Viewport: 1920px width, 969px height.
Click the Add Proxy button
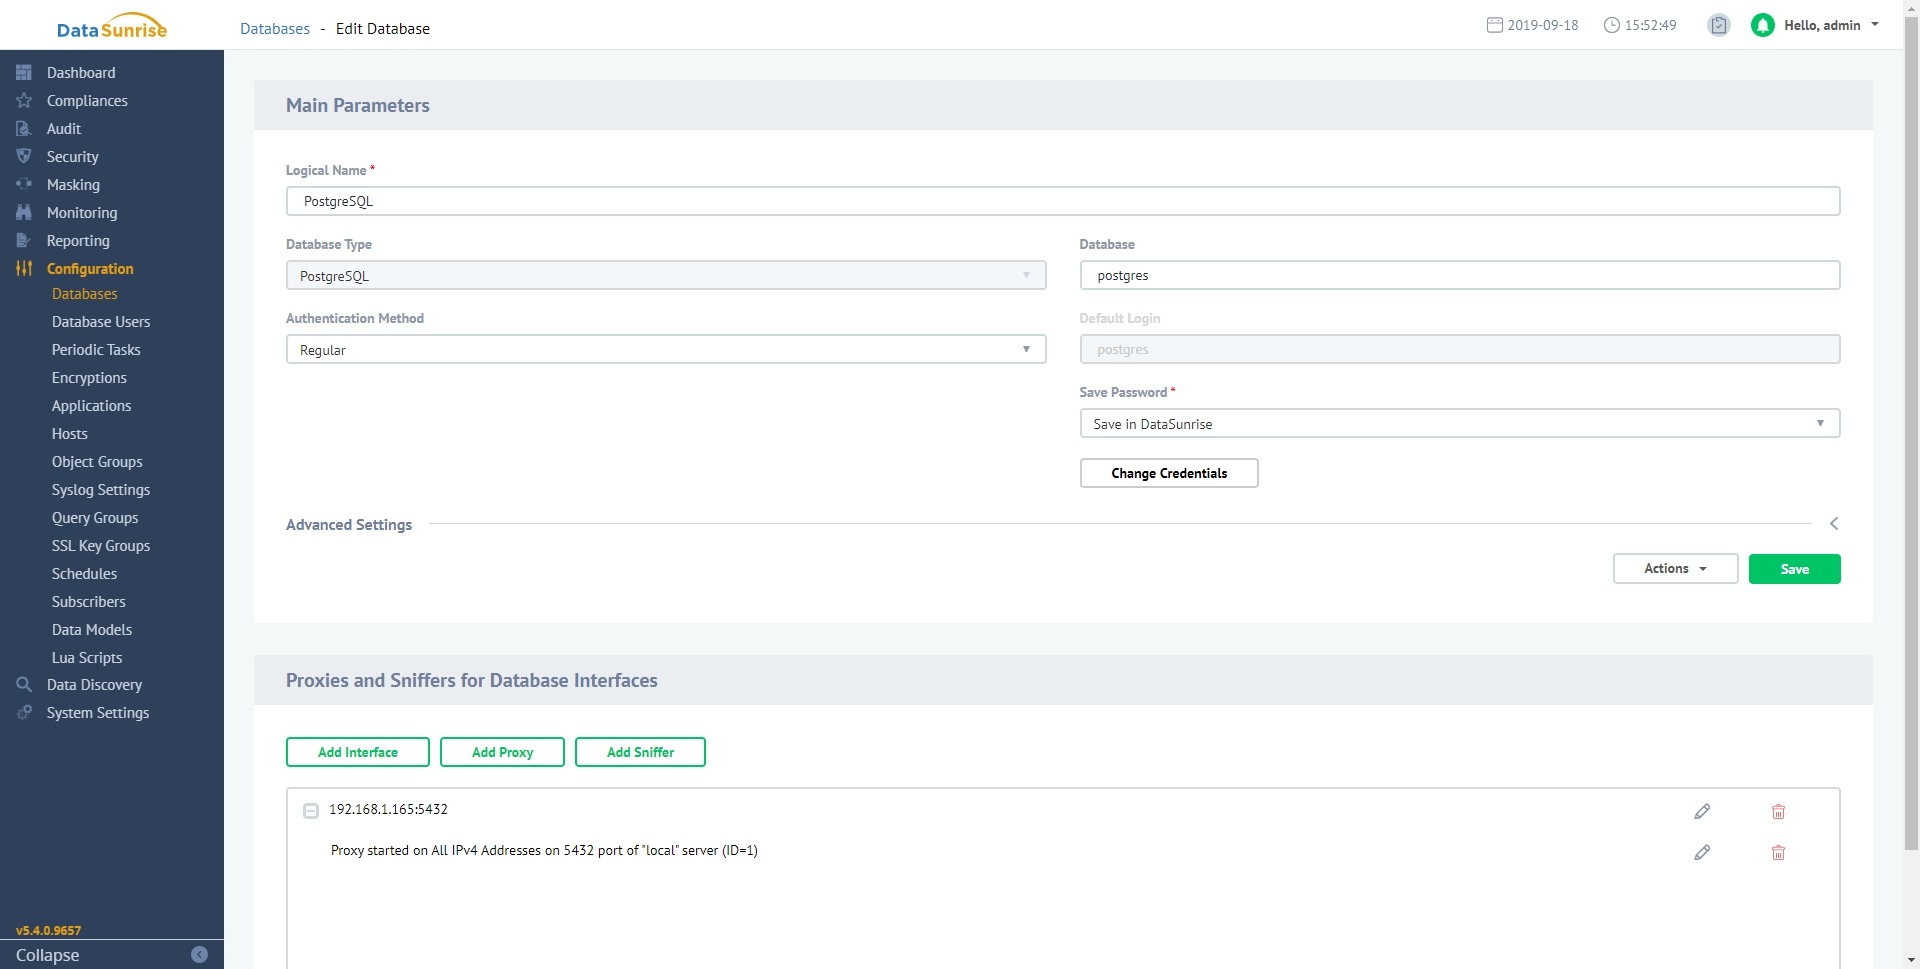(x=502, y=752)
